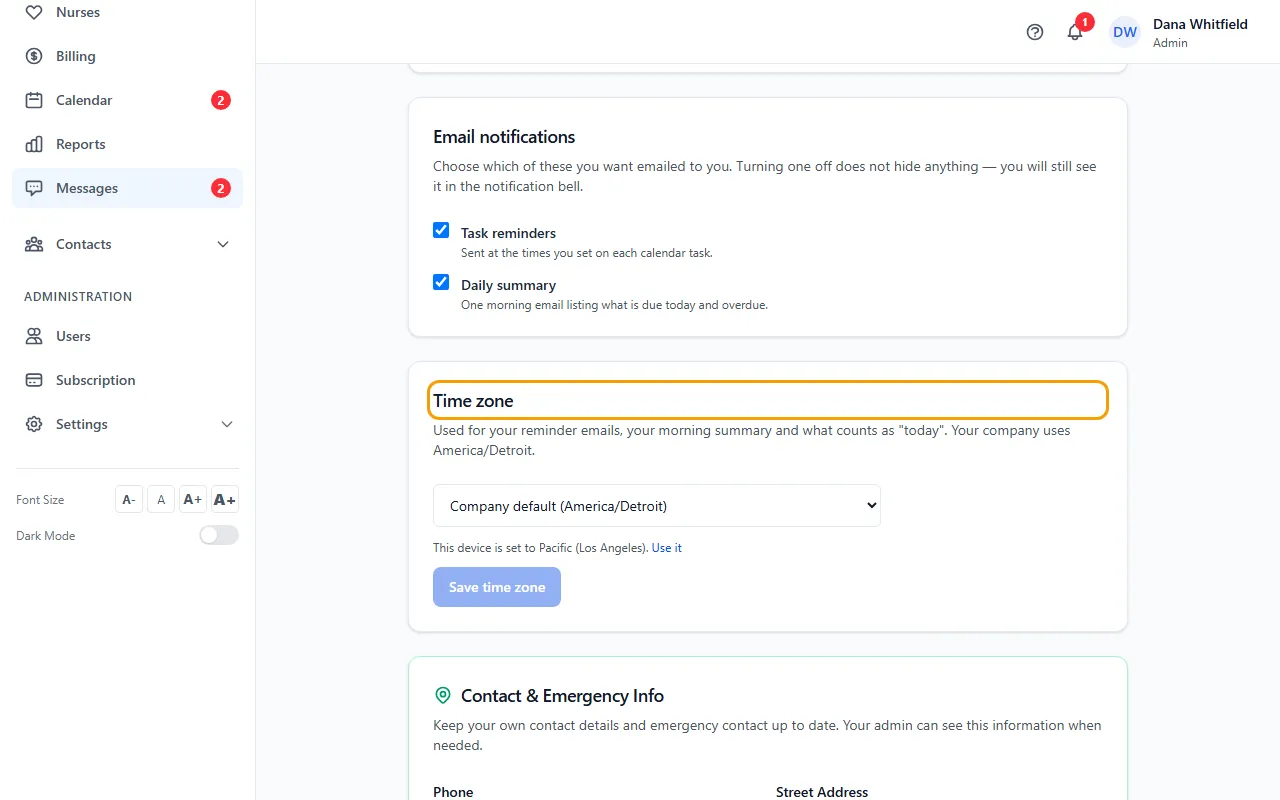The height and width of the screenshot is (800, 1280).
Task: Click the Phone field label
Action: coord(453,792)
